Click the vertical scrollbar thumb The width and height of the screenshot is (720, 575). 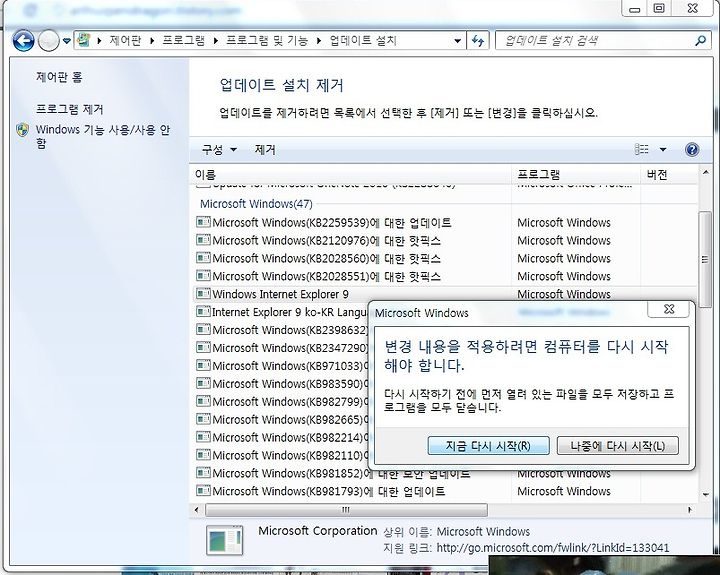[x=705, y=259]
